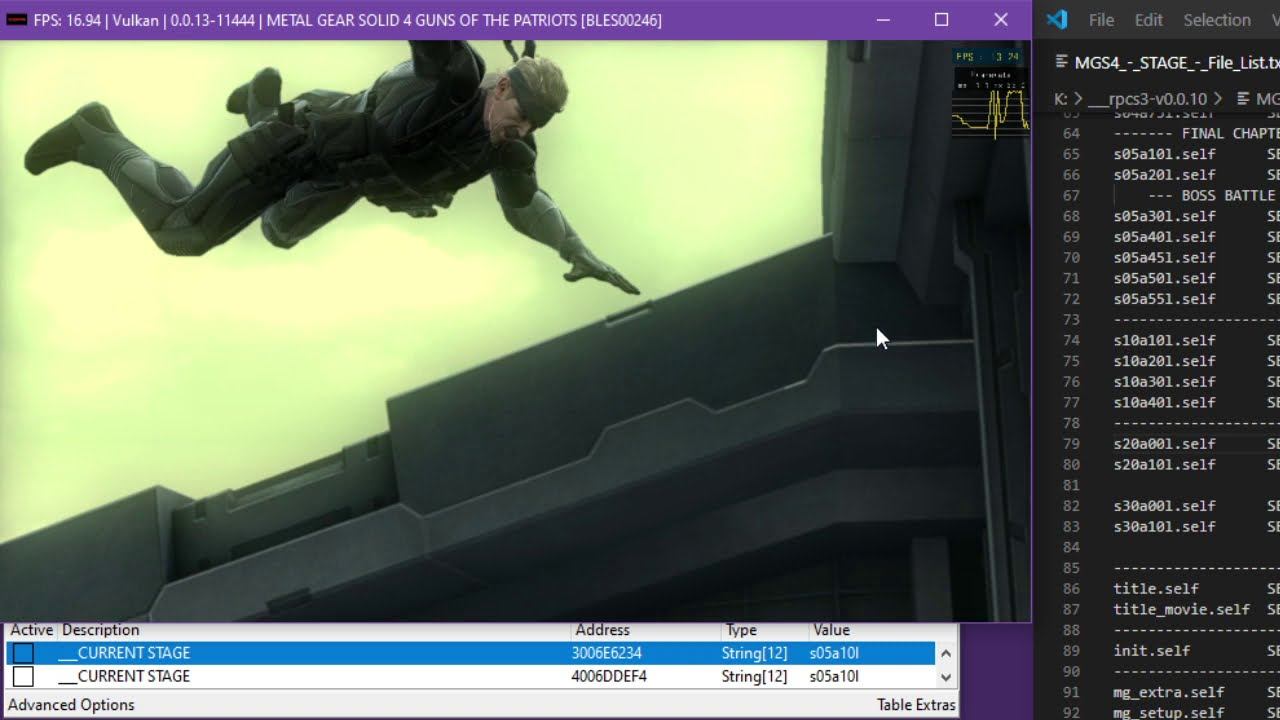This screenshot has height=720, width=1280.
Task: Click mg_extra.self text on line 91
Action: [1169, 692]
